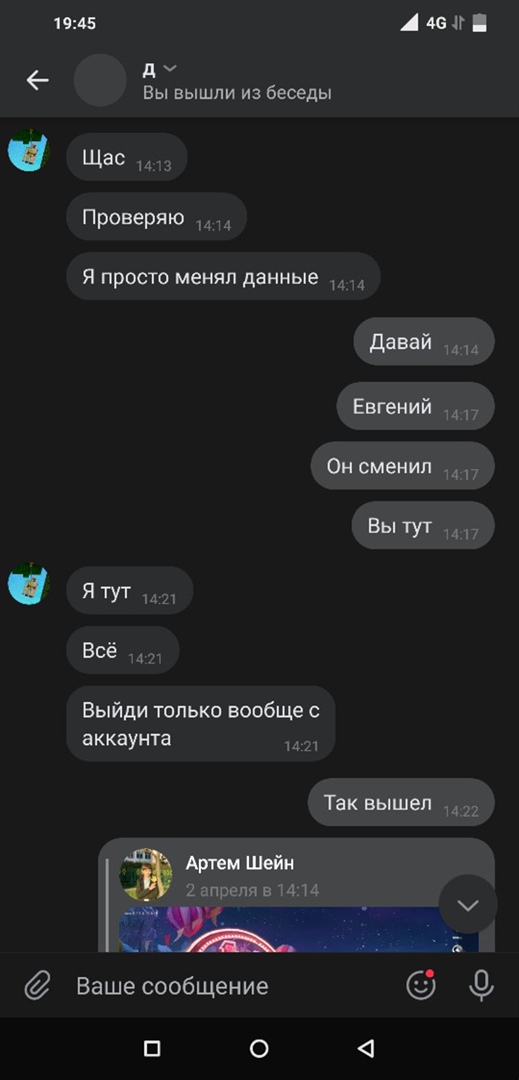Open the paperclip attachment menu
The height and width of the screenshot is (1080, 519).
(x=37, y=986)
